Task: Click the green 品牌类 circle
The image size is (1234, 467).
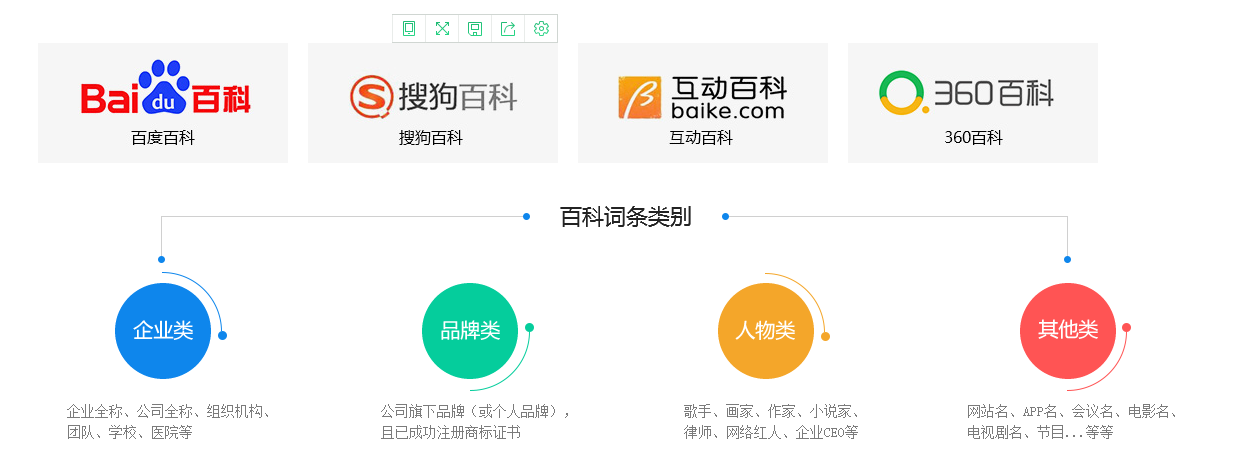Action: 470,331
